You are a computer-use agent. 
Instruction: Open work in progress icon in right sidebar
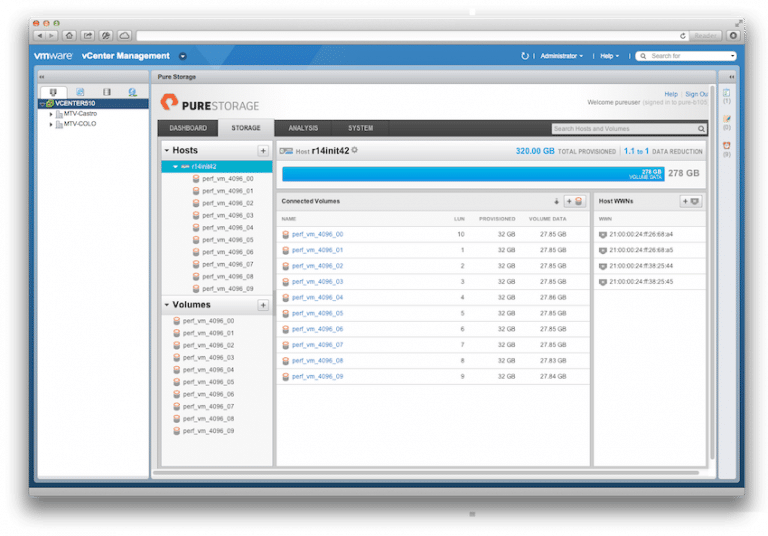[x=726, y=119]
